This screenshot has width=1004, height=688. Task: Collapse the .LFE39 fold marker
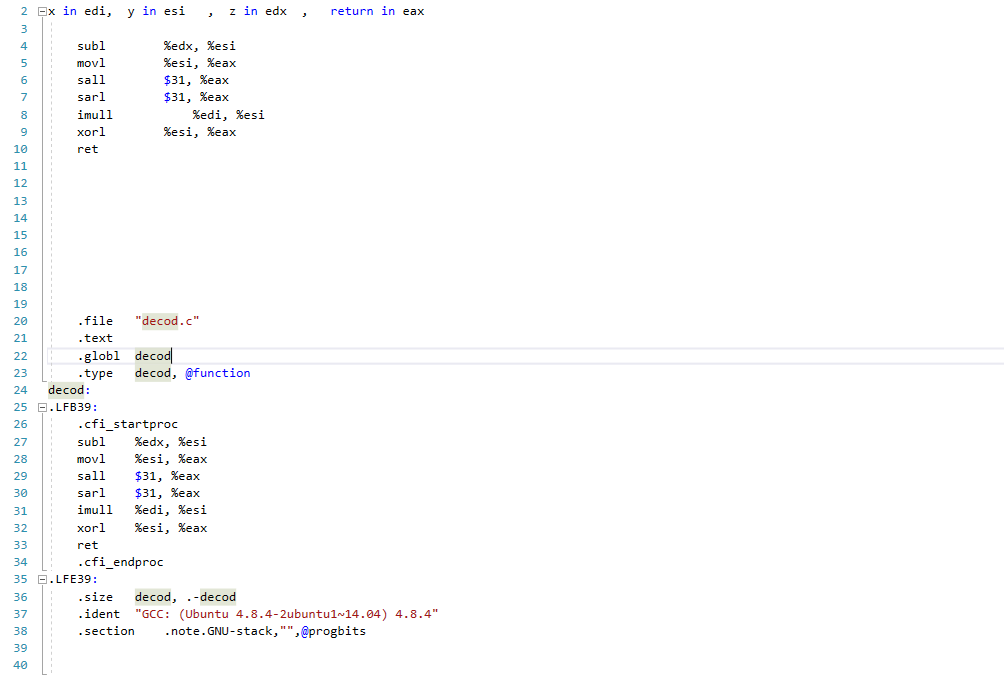tap(40, 579)
